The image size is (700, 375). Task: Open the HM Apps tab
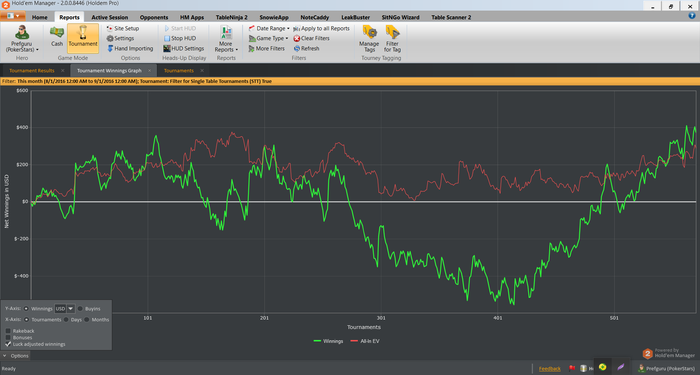tap(192, 17)
